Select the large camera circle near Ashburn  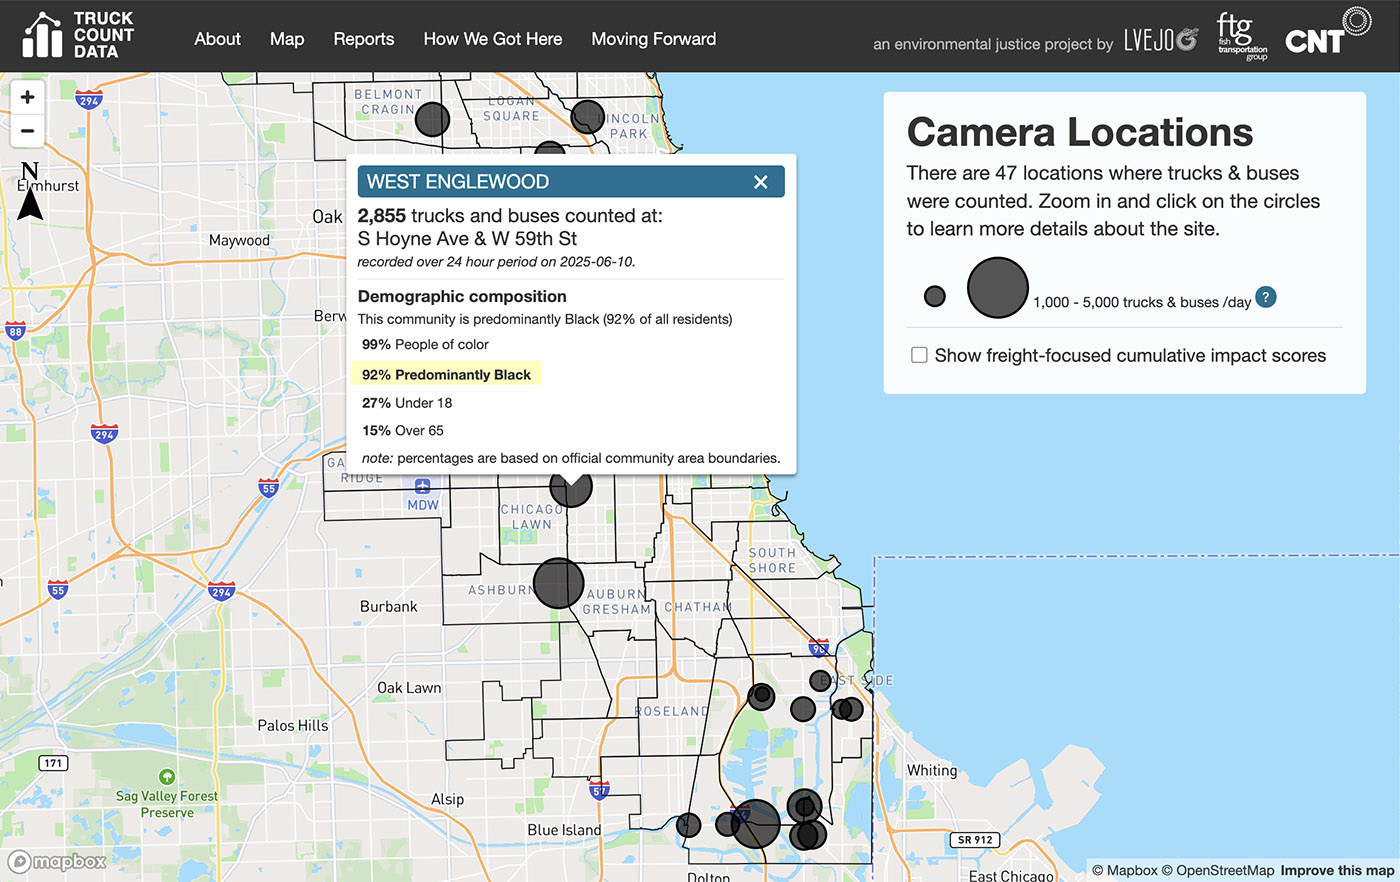[557, 583]
